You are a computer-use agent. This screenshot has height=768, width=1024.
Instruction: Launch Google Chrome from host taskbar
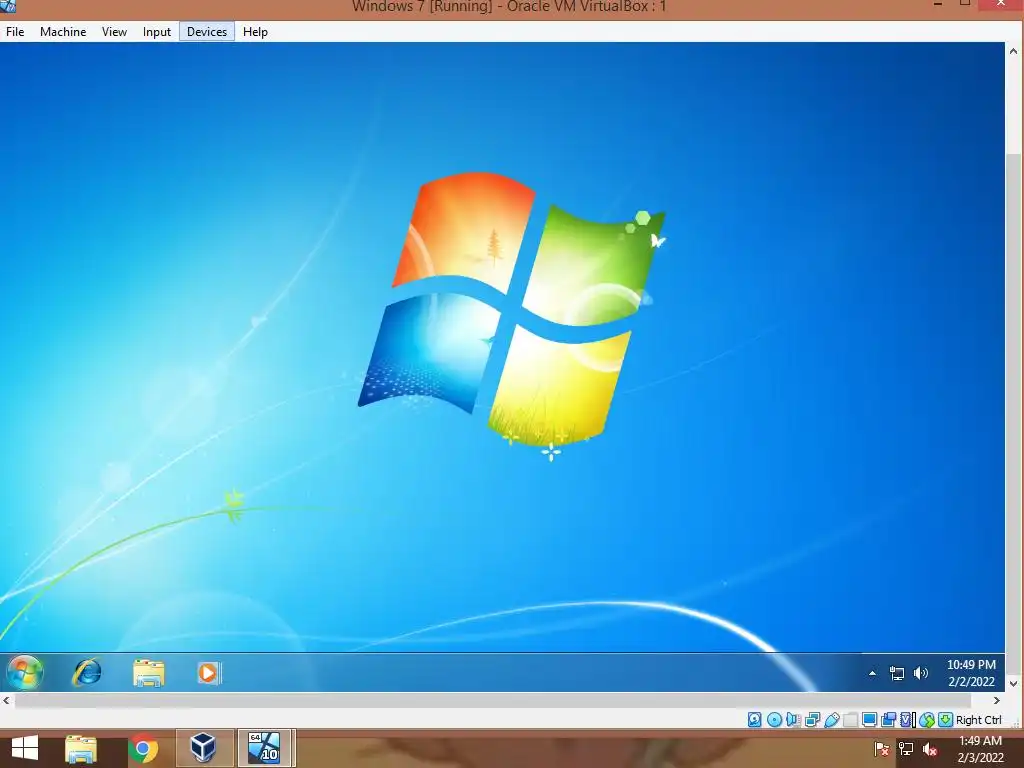[143, 748]
